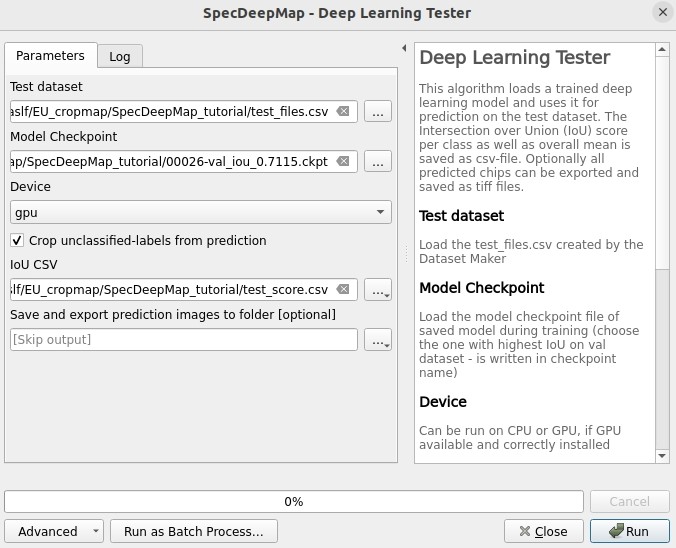Click the 0% progress bar
Image resolution: width=676 pixels, height=548 pixels.
(x=294, y=501)
